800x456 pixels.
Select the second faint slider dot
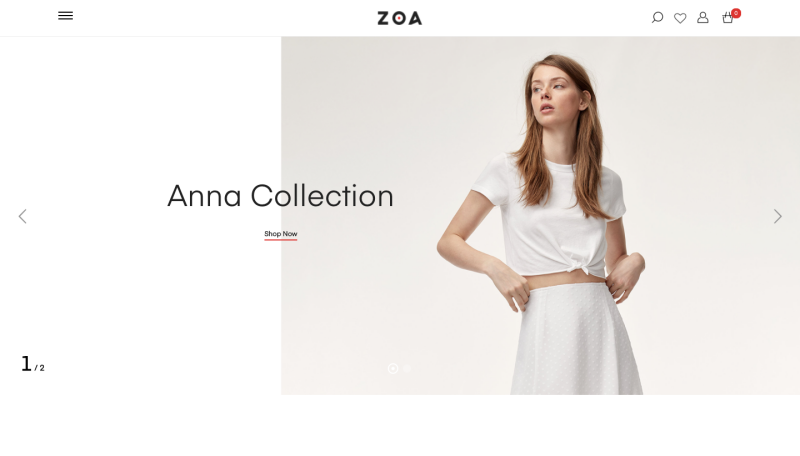click(x=407, y=368)
